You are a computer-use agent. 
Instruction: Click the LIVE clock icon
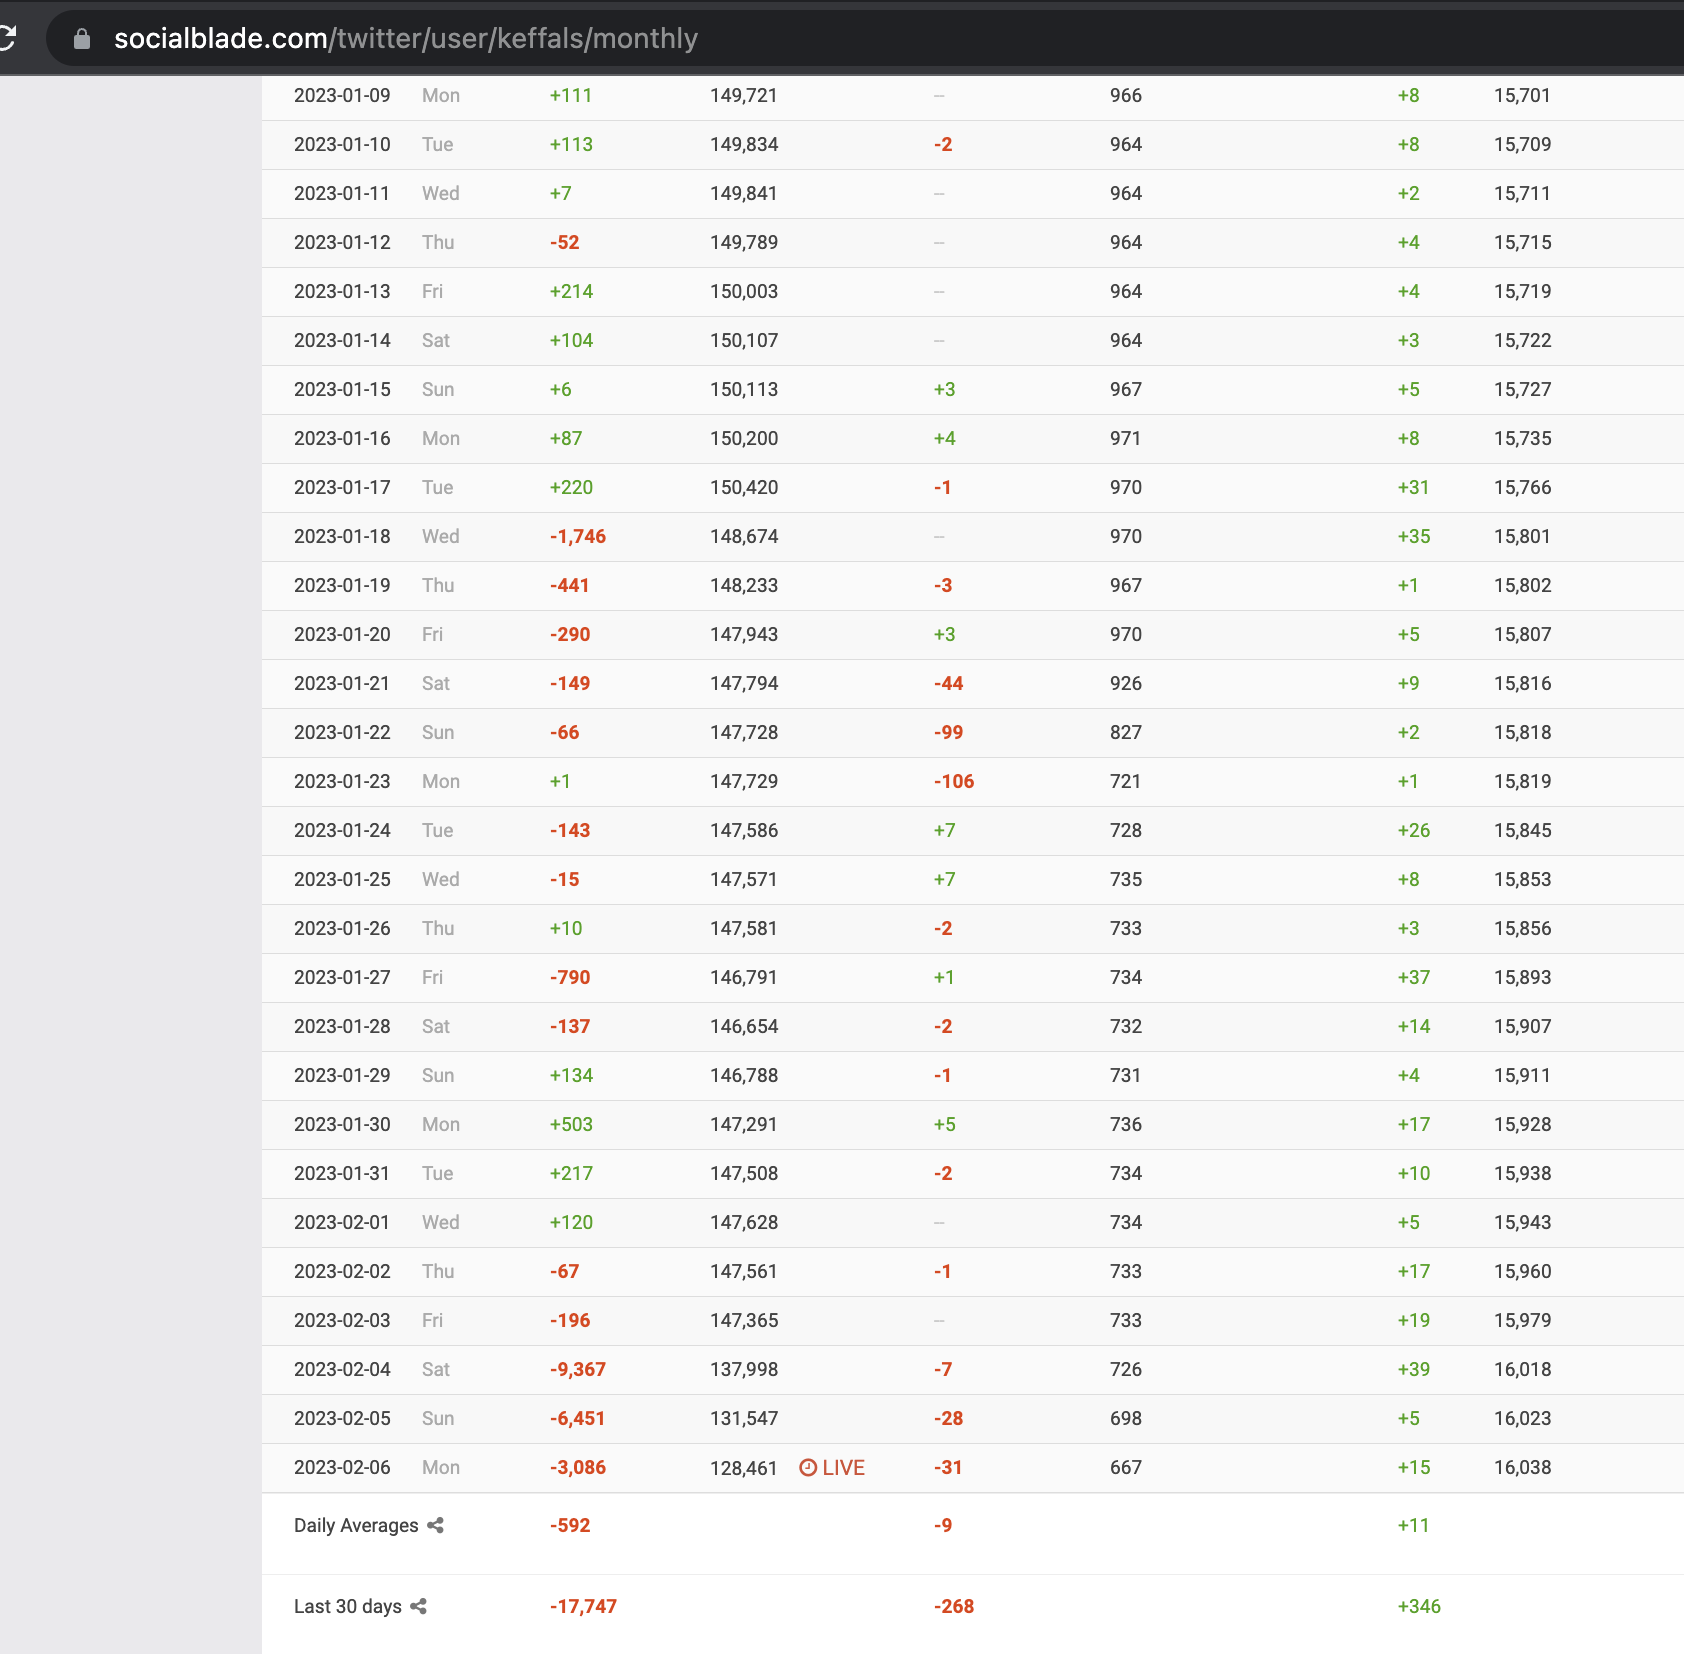click(x=808, y=1467)
